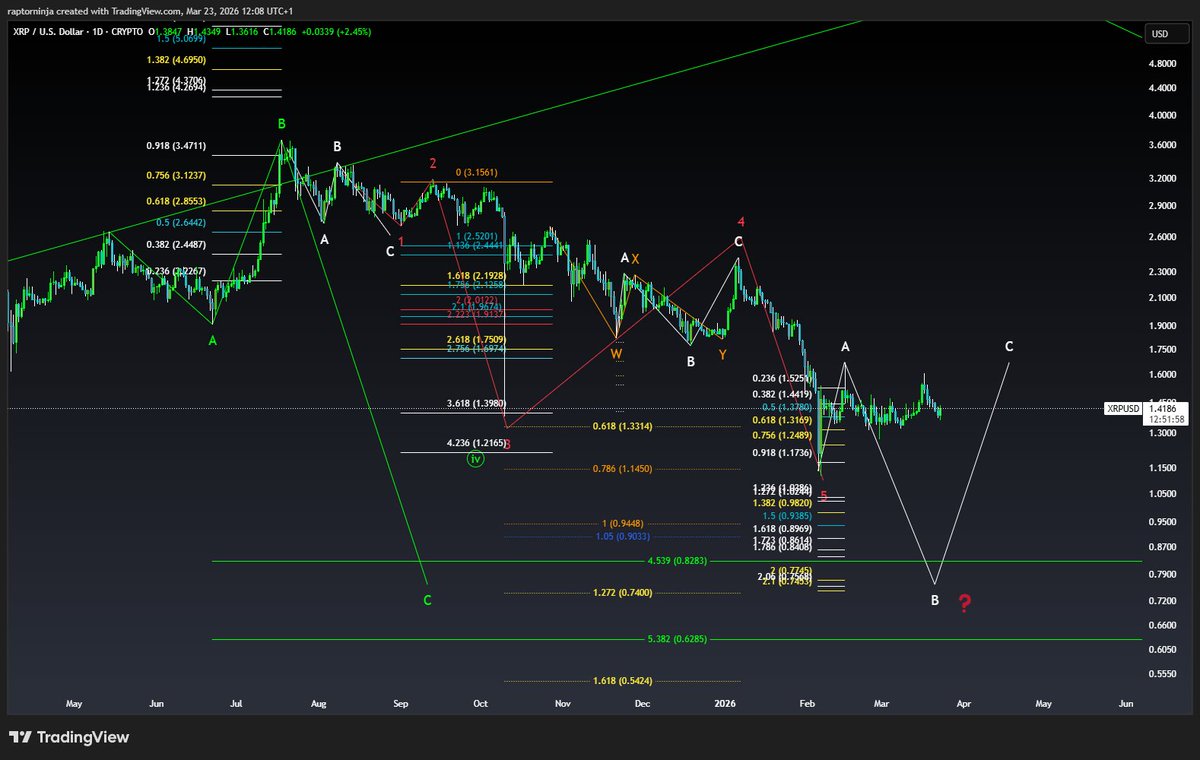The height and width of the screenshot is (760, 1200).
Task: Click the orange Y wave label
Action: point(722,354)
